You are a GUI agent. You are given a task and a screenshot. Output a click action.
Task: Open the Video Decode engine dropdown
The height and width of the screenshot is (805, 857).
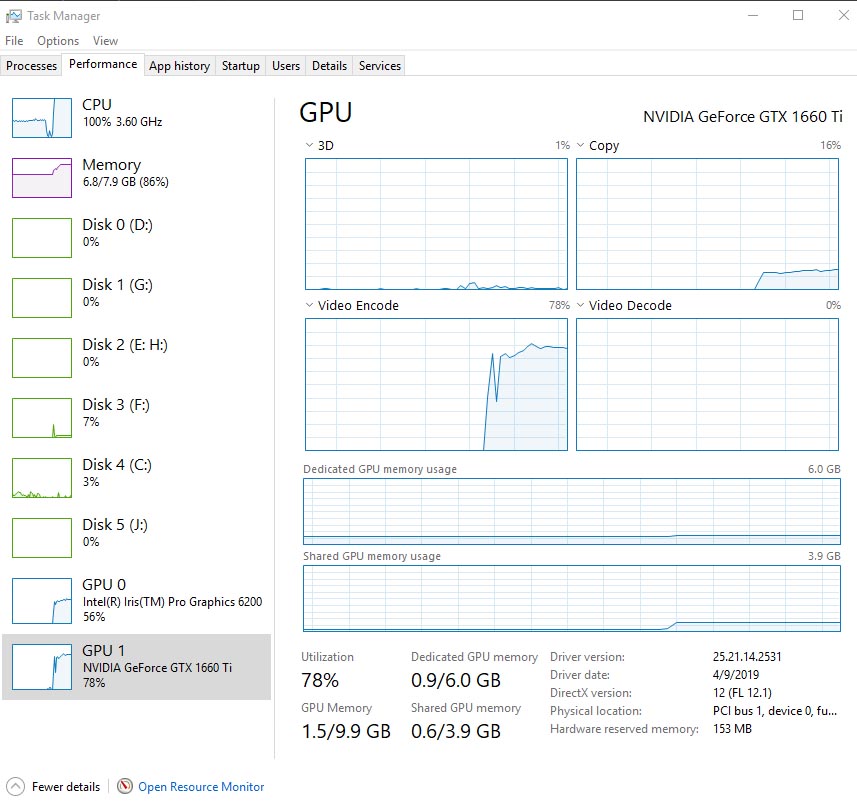[x=580, y=305]
